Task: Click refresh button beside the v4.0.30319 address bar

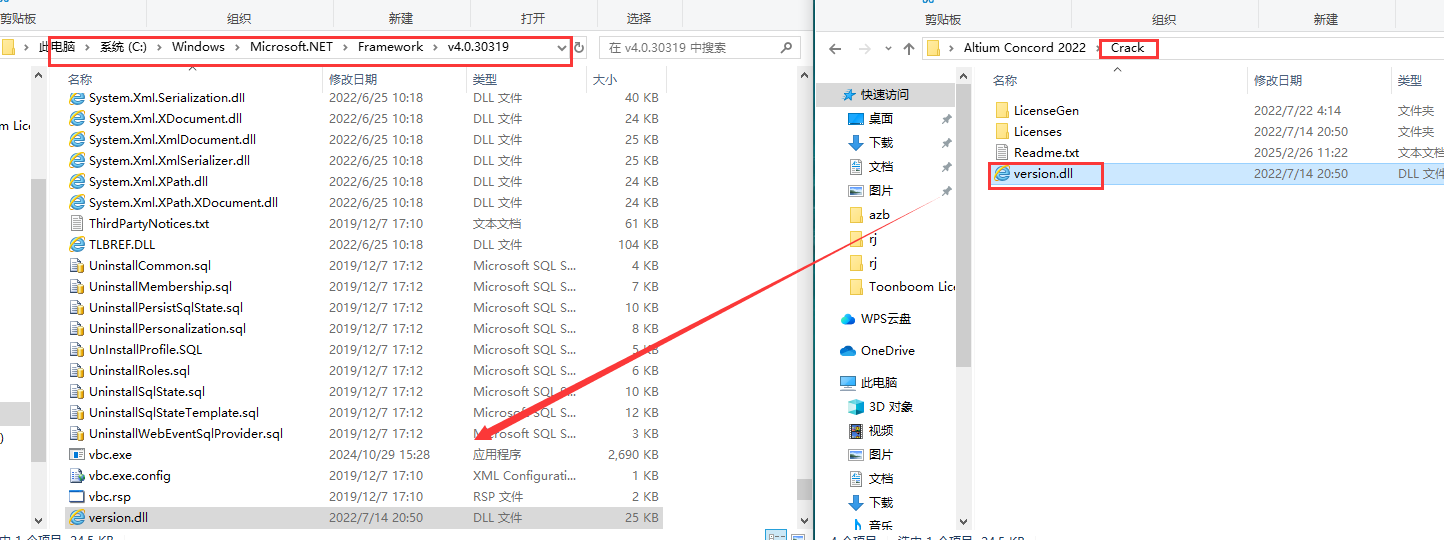Action: 579,48
